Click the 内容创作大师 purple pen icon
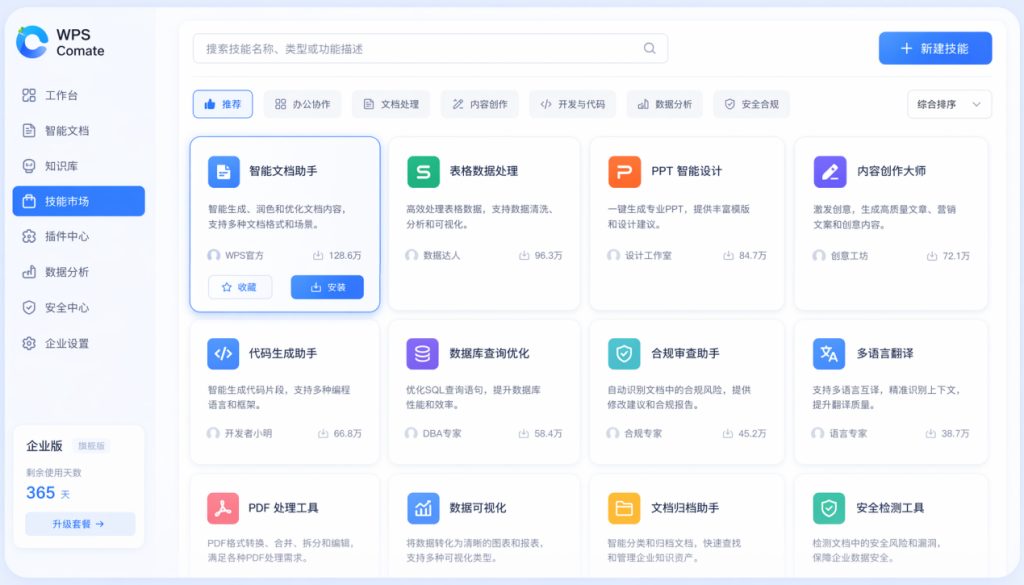This screenshot has height=585, width=1024. (x=830, y=172)
